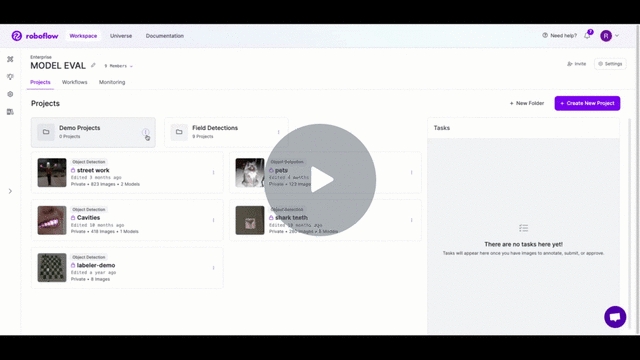Open street work project options menu
640x360 pixels.
click(x=213, y=172)
